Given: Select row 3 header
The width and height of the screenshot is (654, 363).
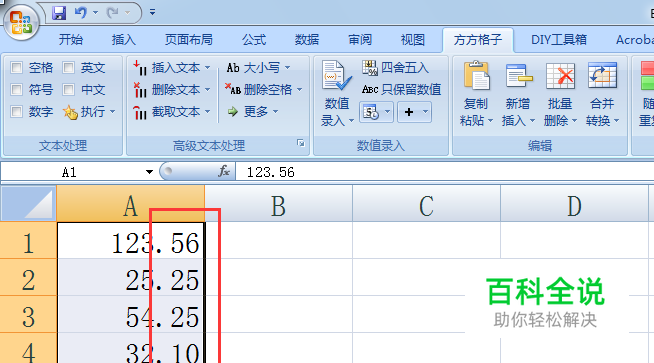Looking at the screenshot, I should click(28, 315).
